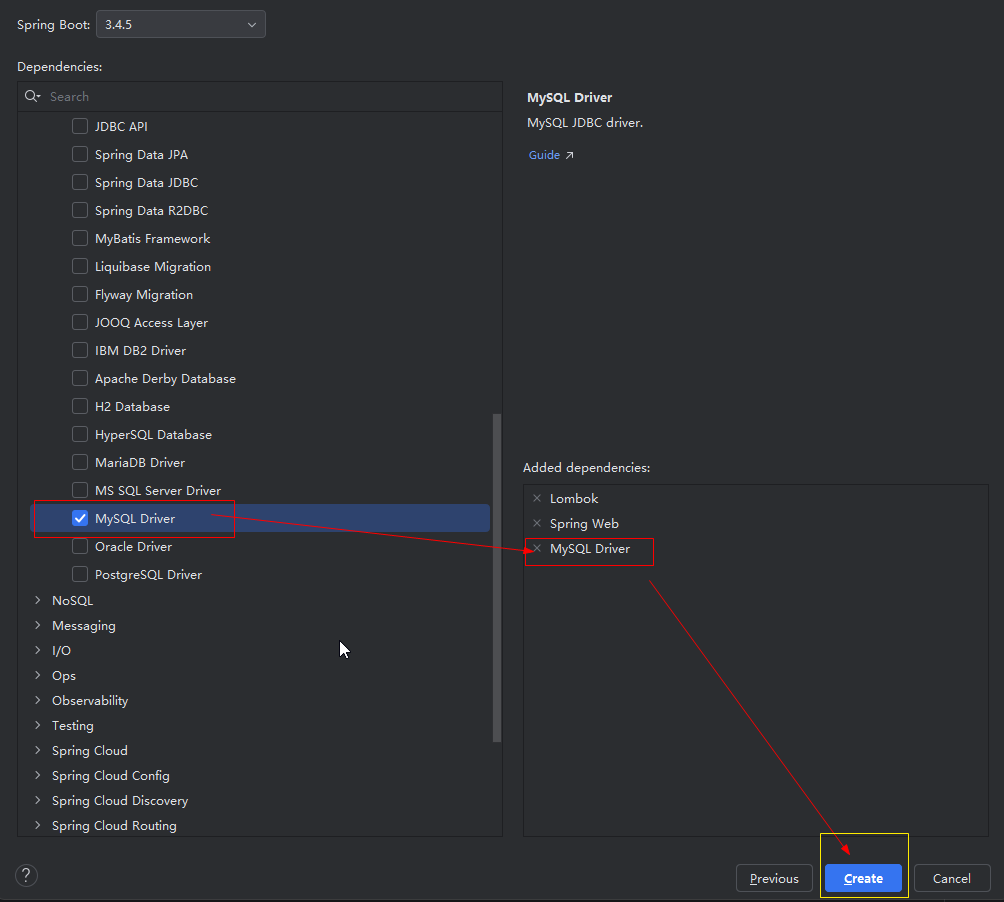The image size is (1004, 902).
Task: Check the PostgreSQL Driver dependency
Action: pos(80,574)
